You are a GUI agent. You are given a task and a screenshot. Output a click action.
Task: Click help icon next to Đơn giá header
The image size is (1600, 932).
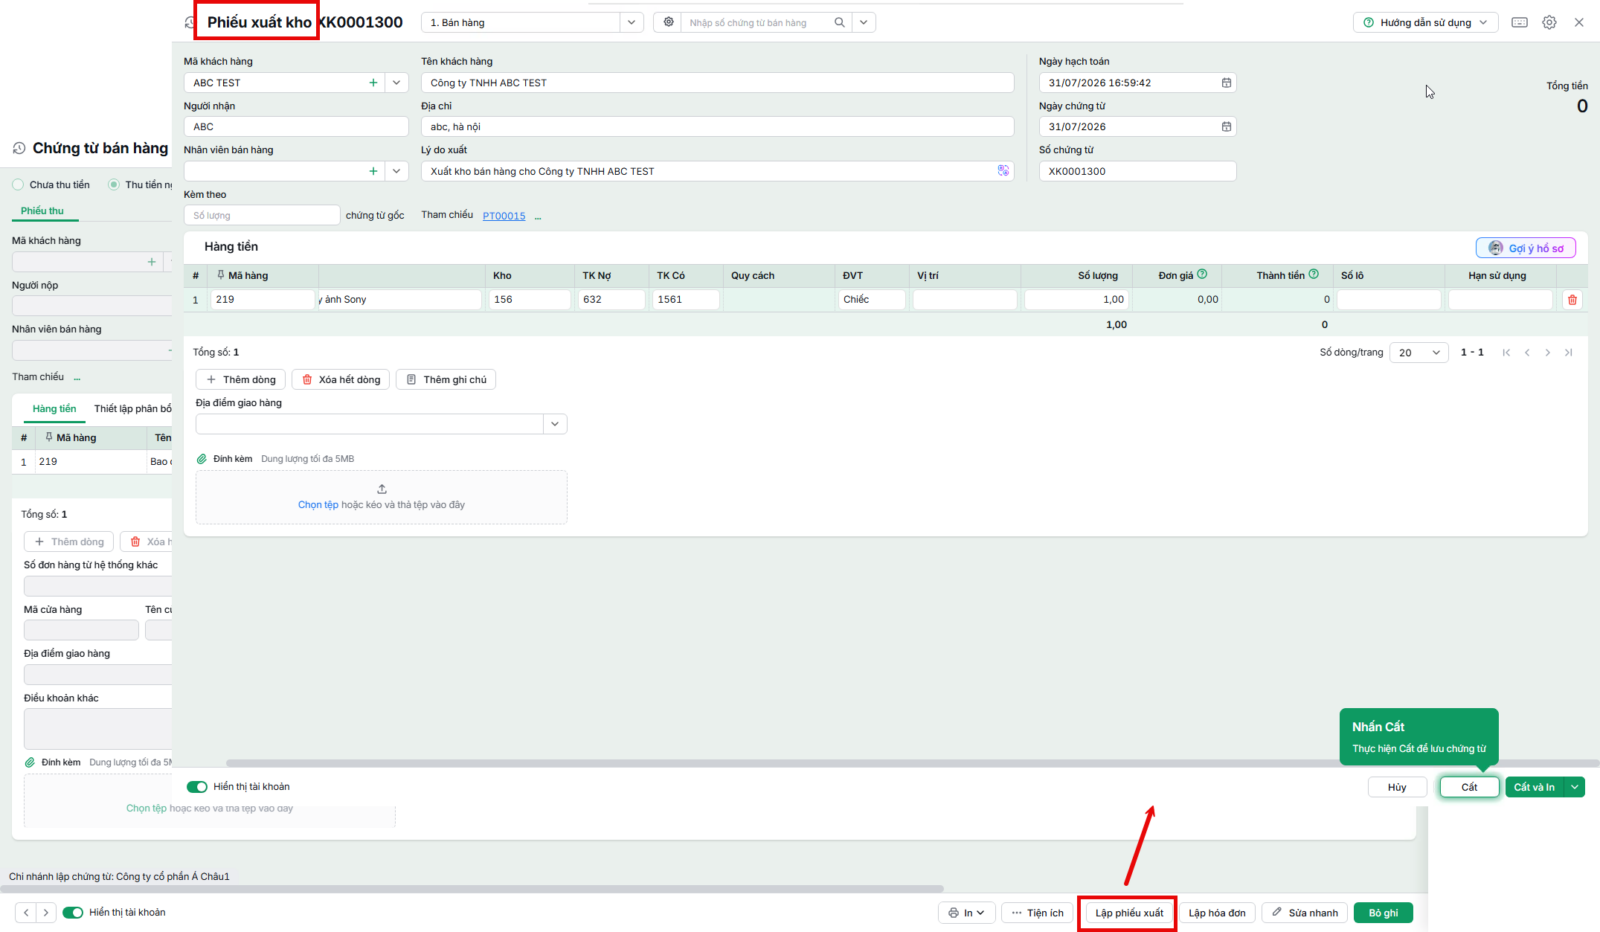pyautogui.click(x=1202, y=274)
